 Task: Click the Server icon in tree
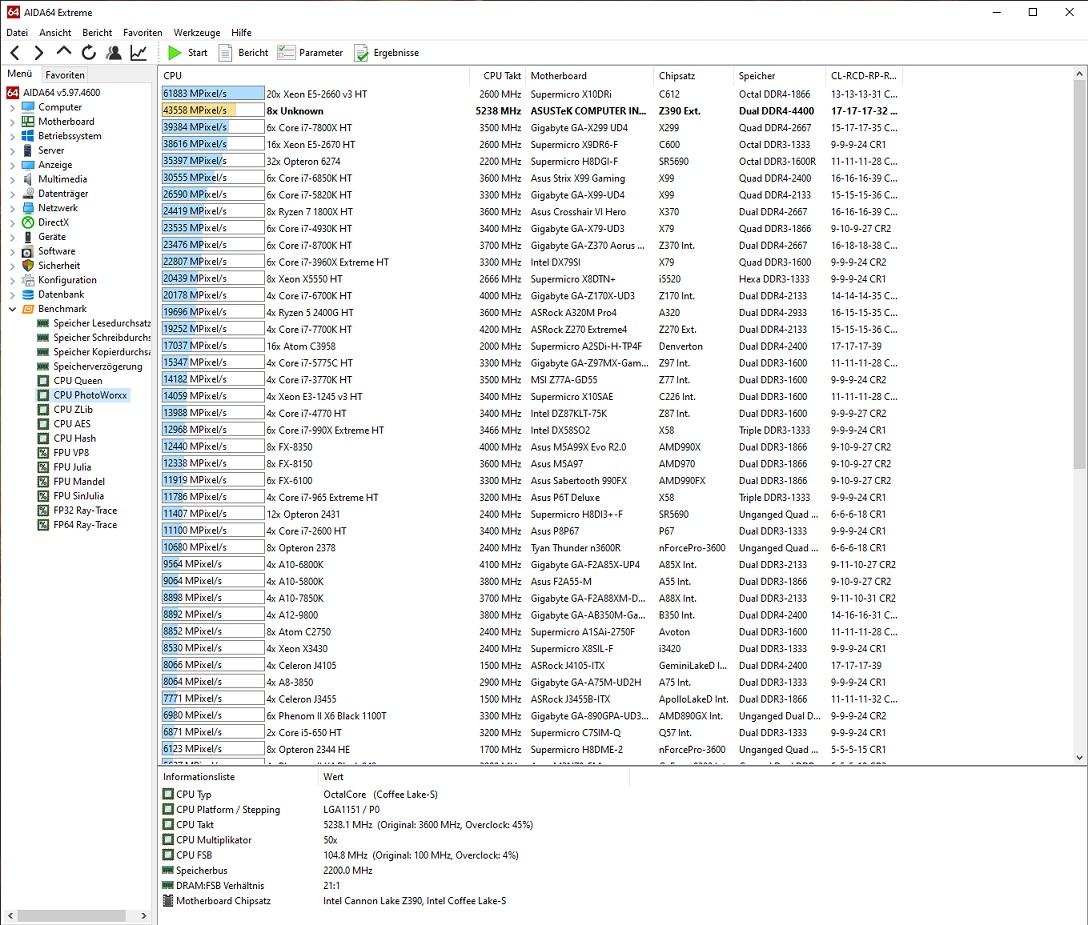(x=28, y=150)
